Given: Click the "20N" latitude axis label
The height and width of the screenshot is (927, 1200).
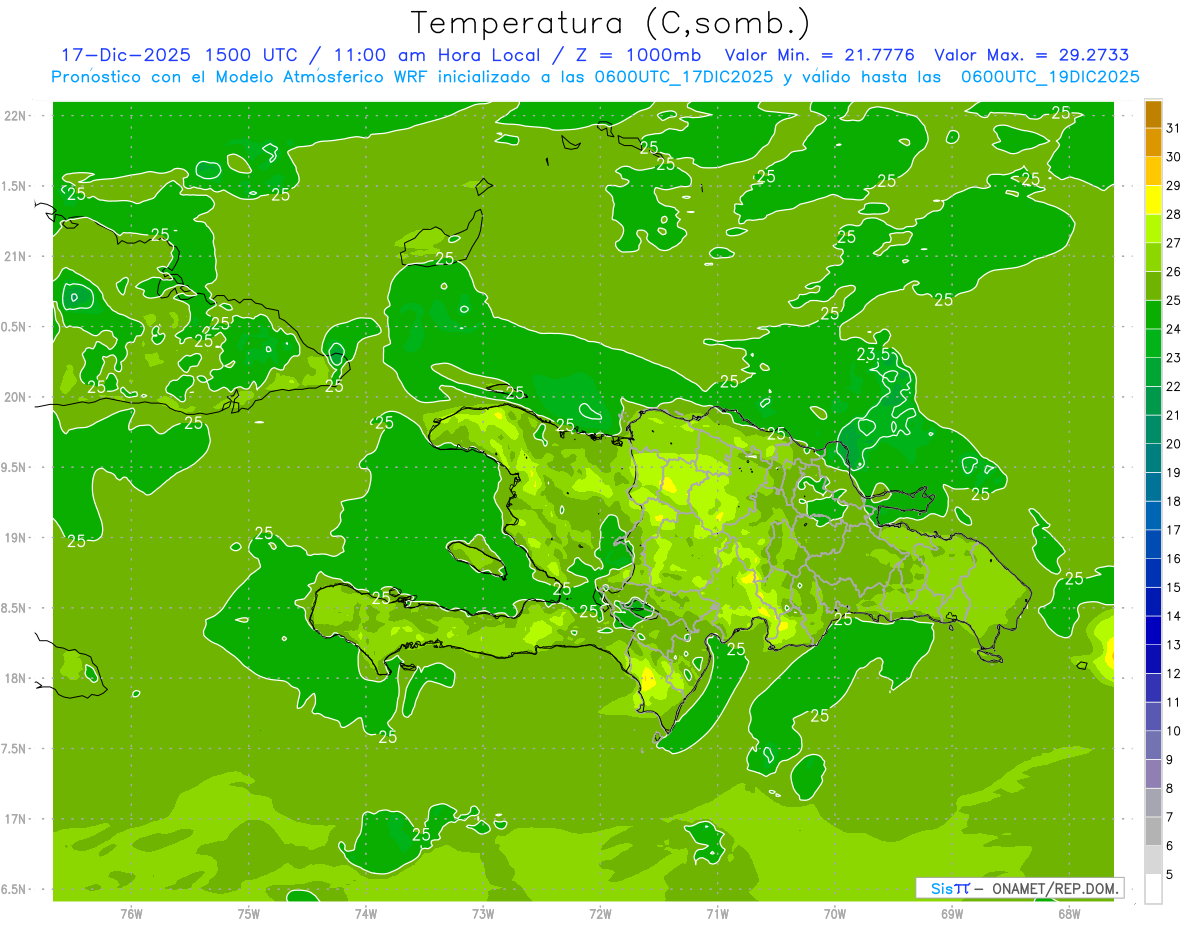Looking at the screenshot, I should click(16, 397).
